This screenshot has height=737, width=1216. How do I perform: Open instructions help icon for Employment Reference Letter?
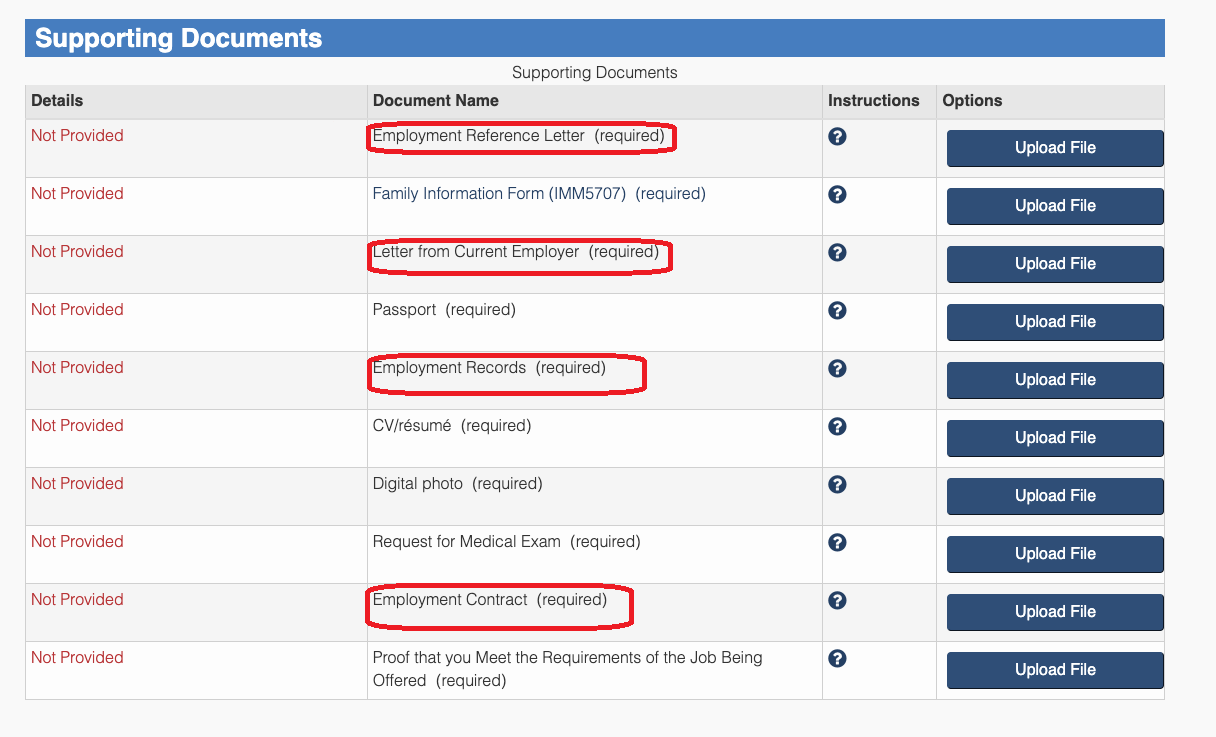click(x=838, y=136)
